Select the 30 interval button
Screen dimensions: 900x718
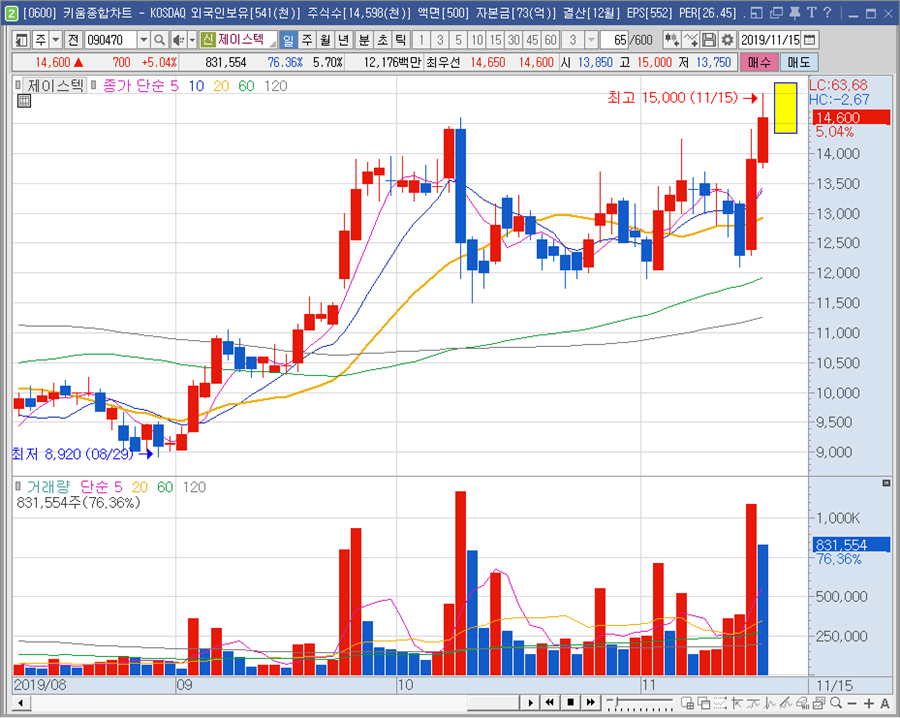point(514,40)
